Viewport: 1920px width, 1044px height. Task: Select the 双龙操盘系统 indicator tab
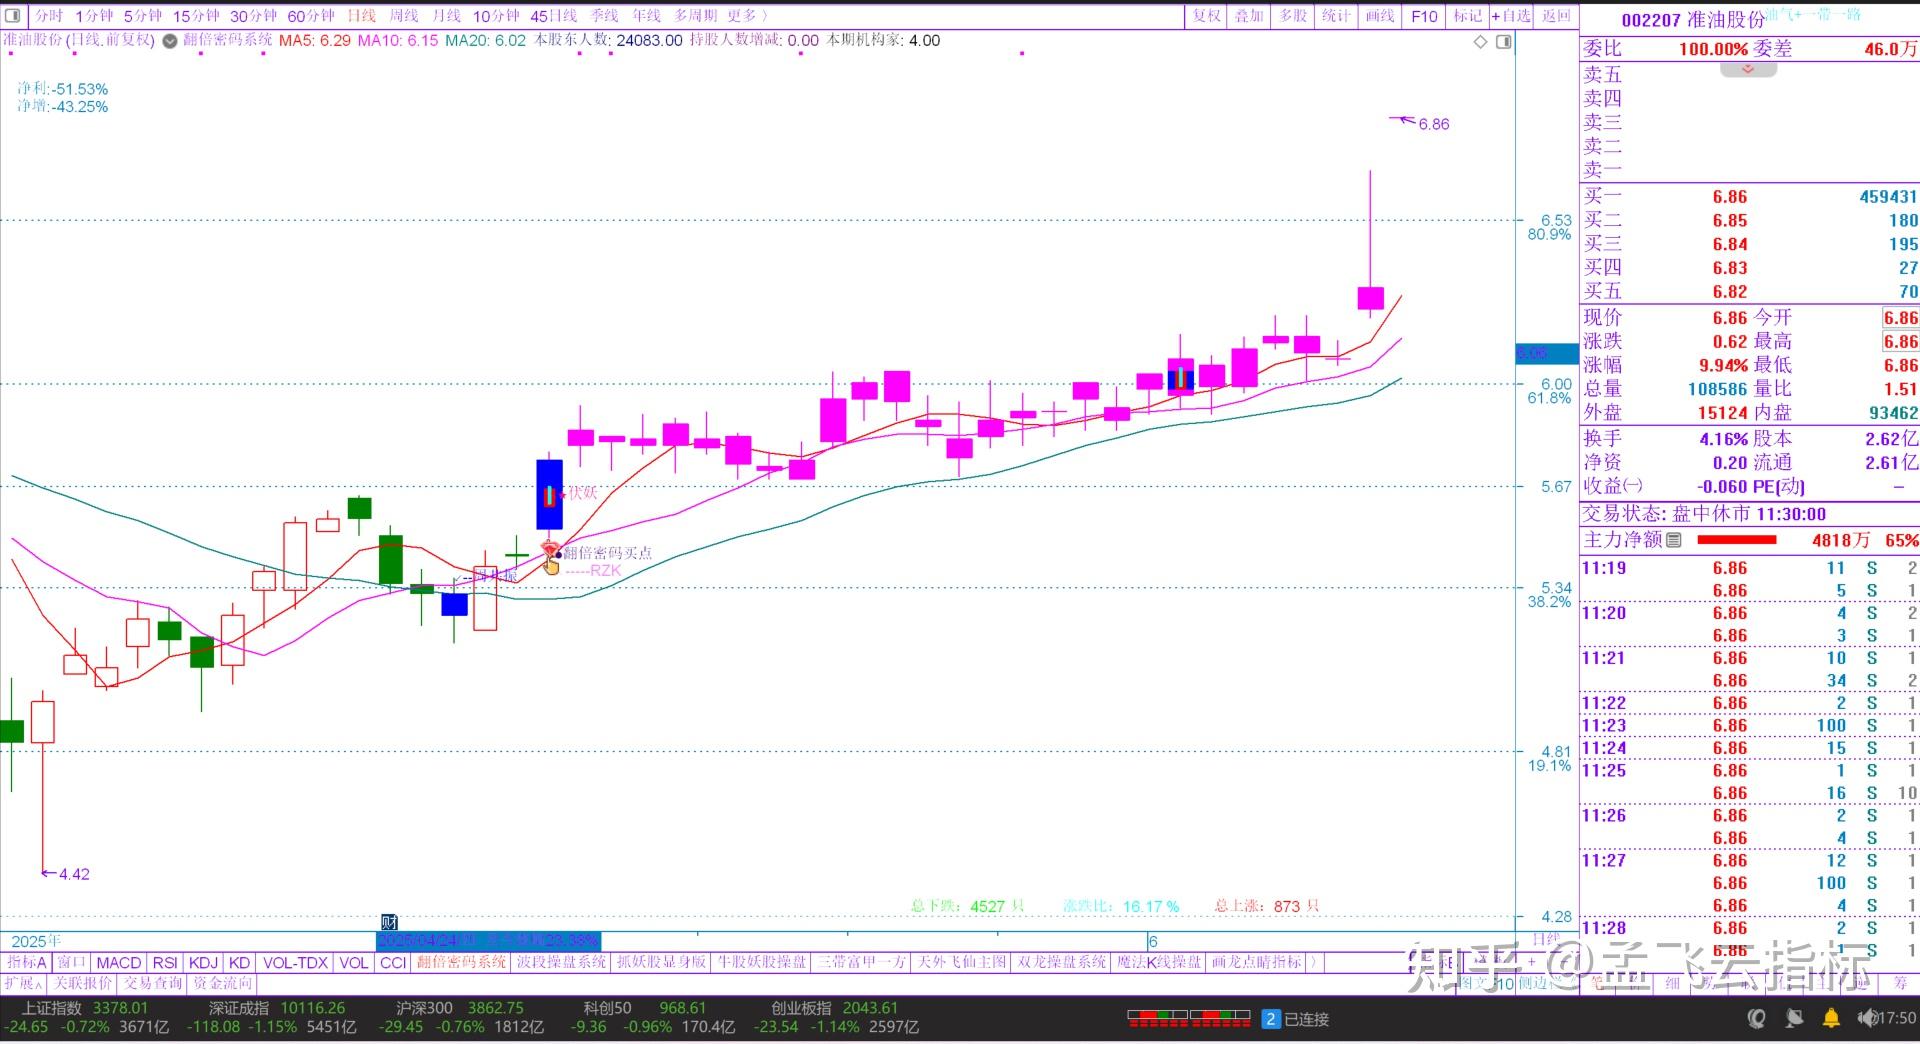tap(1061, 962)
